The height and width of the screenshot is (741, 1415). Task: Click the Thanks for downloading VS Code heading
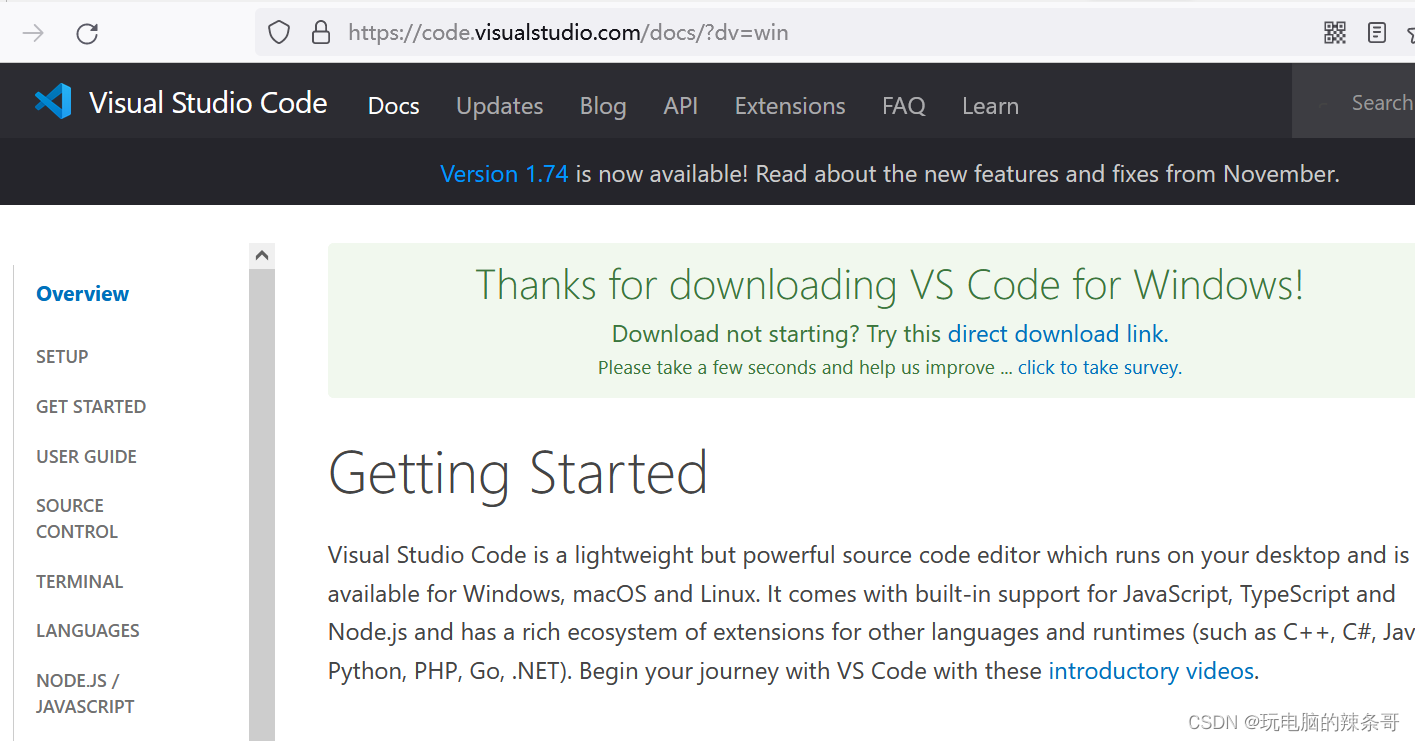[890, 285]
